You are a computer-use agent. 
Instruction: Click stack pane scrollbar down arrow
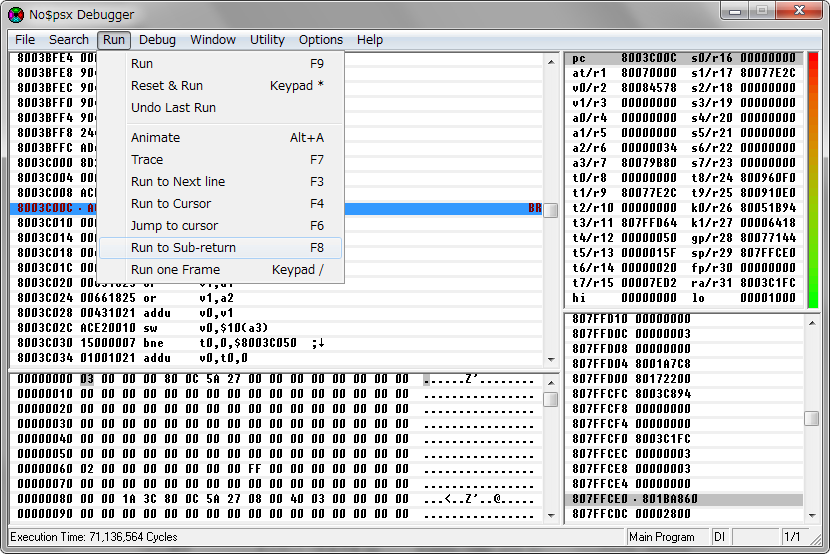click(812, 515)
